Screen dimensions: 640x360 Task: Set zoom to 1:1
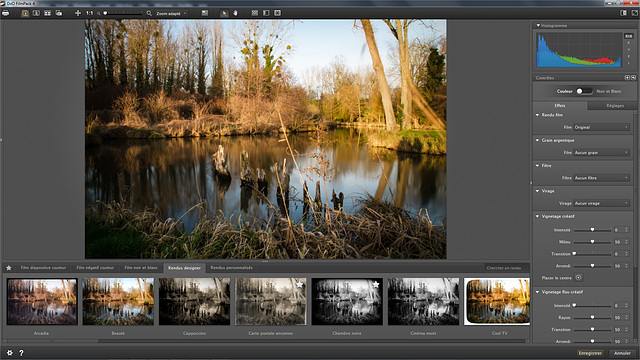click(x=89, y=13)
